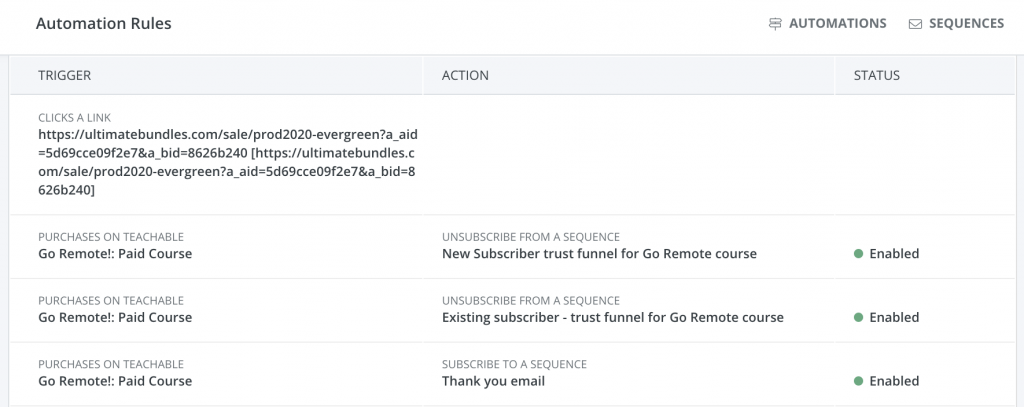Screen dimensions: 1024x407
Task: Open Existing subscriber trust funnel sequence action
Action: pos(612,318)
